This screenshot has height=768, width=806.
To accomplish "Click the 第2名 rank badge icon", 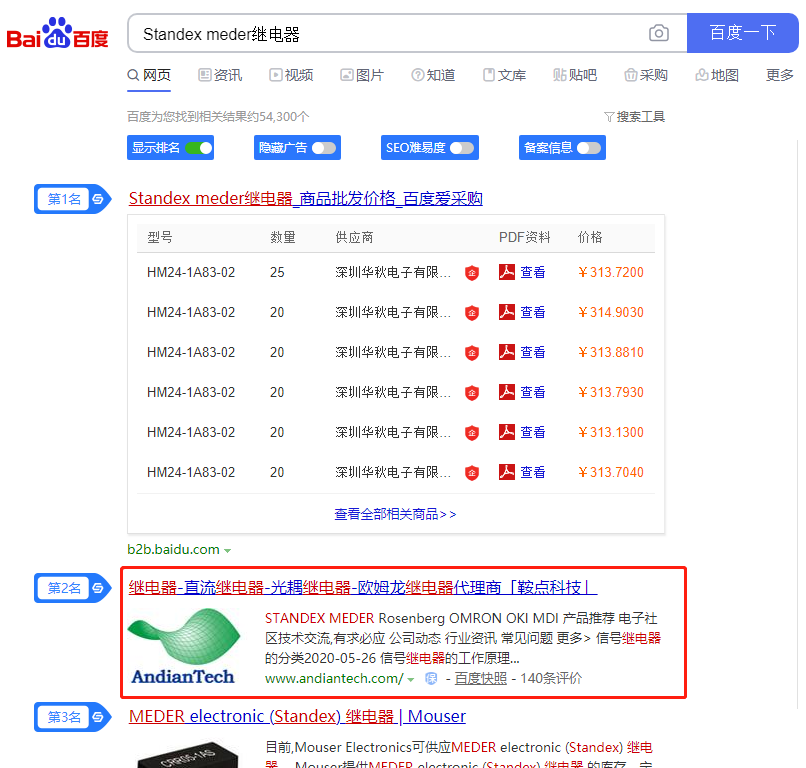I will [x=72, y=588].
